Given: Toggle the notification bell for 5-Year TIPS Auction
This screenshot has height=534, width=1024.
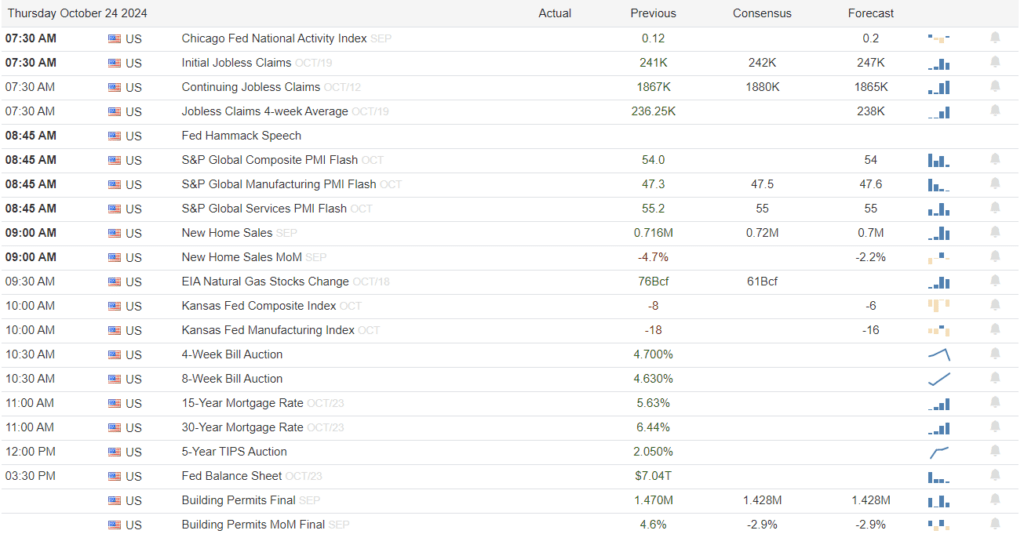Looking at the screenshot, I should click(994, 452).
